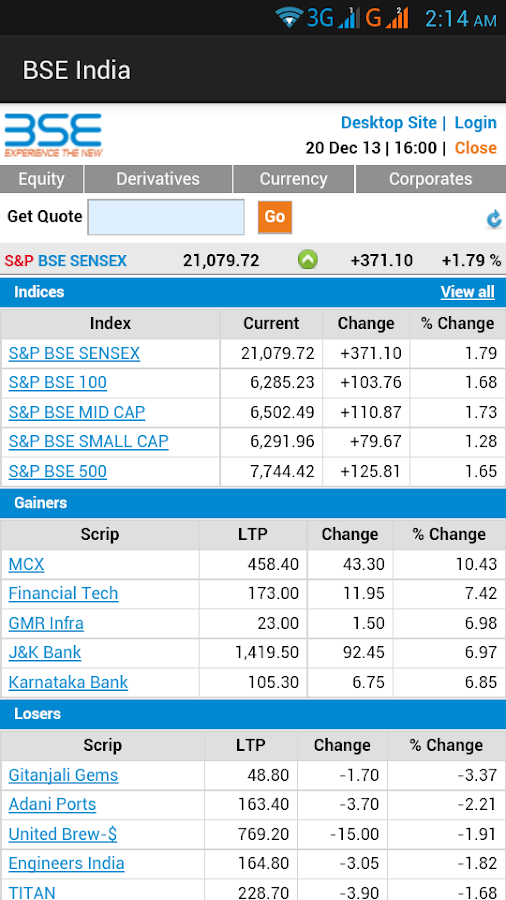Open the United Brew-$ scrip link
The height and width of the screenshot is (900, 506).
(63, 835)
